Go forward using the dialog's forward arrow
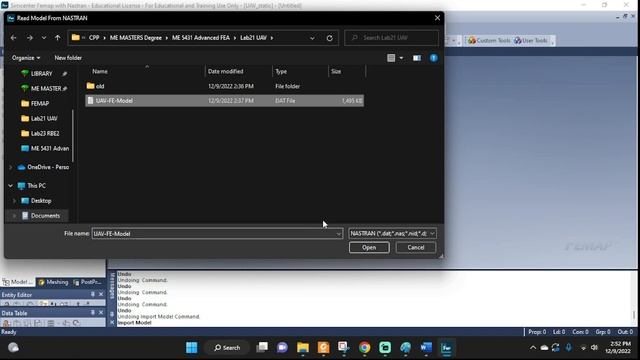Image resolution: width=640 pixels, height=360 pixels. tap(30, 38)
